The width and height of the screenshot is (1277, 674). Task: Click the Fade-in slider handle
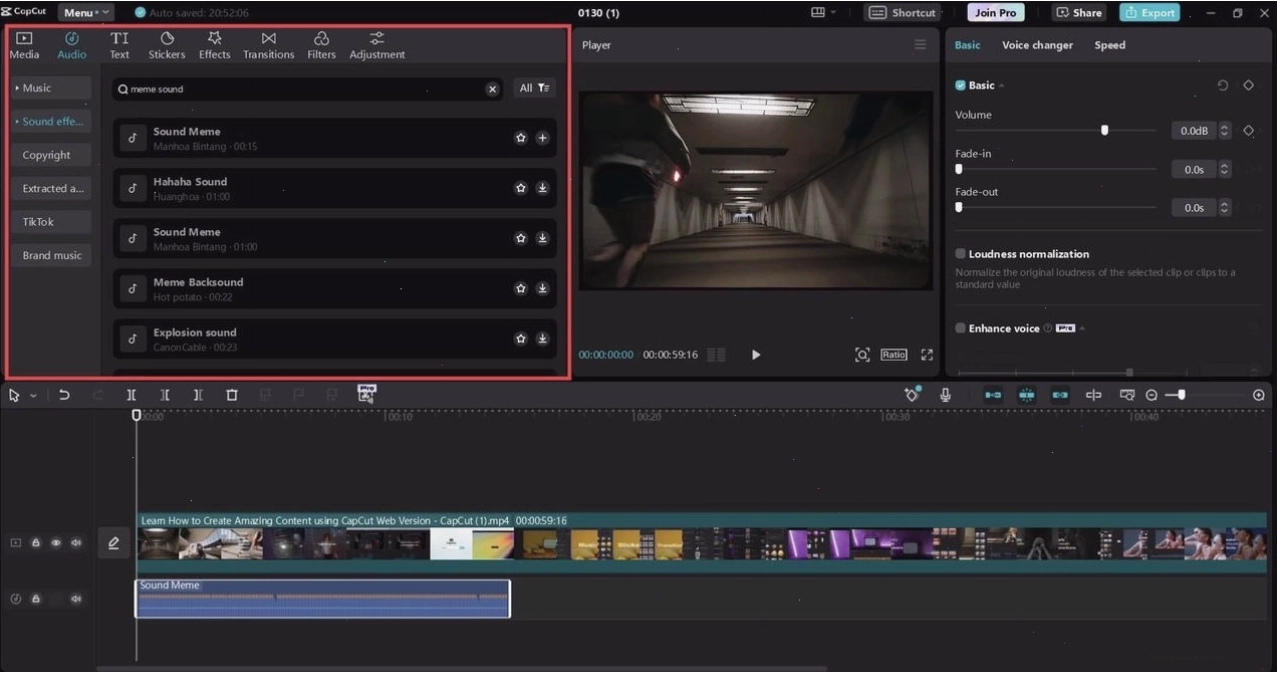[959, 169]
